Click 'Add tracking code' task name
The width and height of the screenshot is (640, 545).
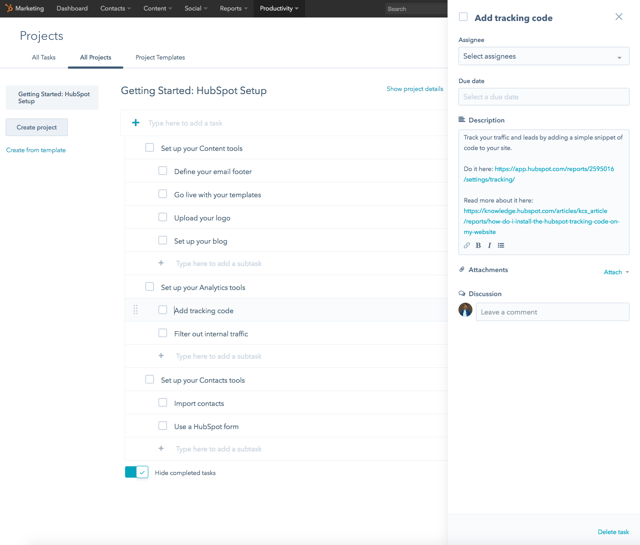coord(204,311)
